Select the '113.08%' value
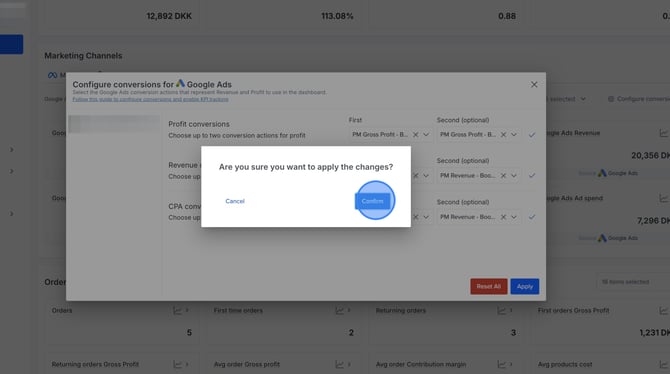 tap(337, 16)
